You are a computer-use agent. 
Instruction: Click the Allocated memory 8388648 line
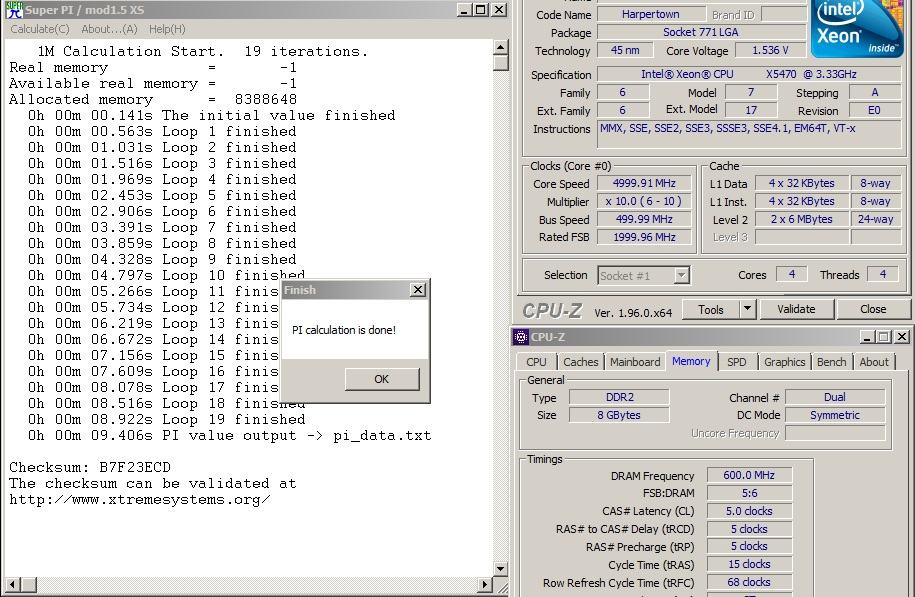153,100
